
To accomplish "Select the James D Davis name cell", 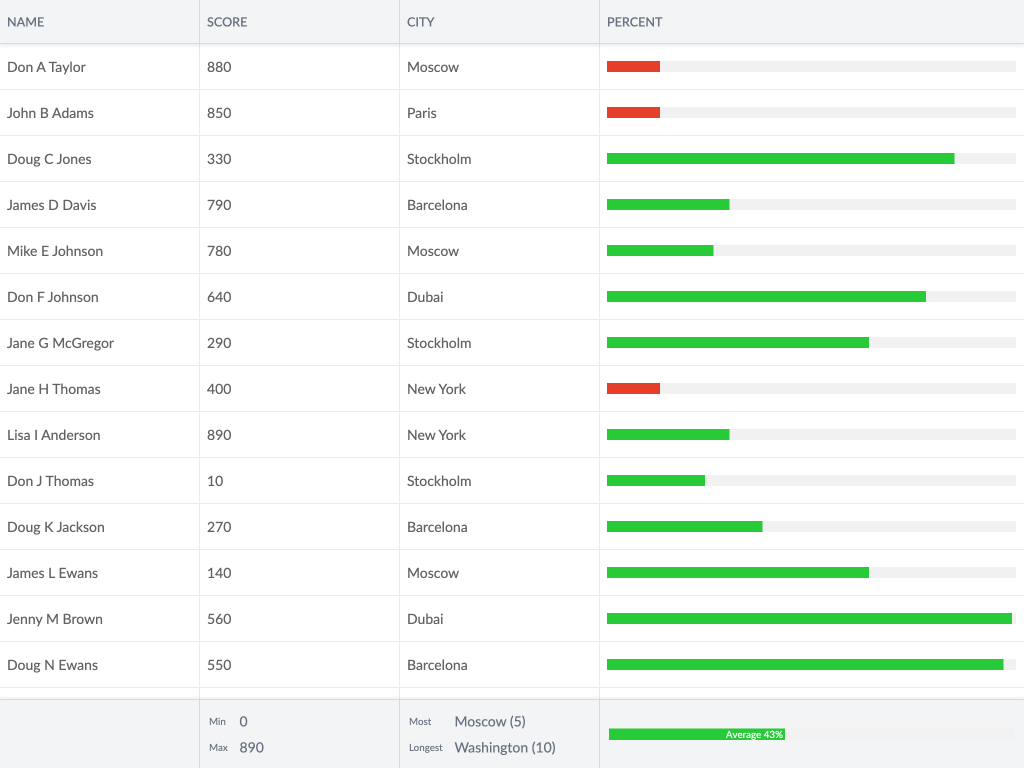I will click(99, 205).
